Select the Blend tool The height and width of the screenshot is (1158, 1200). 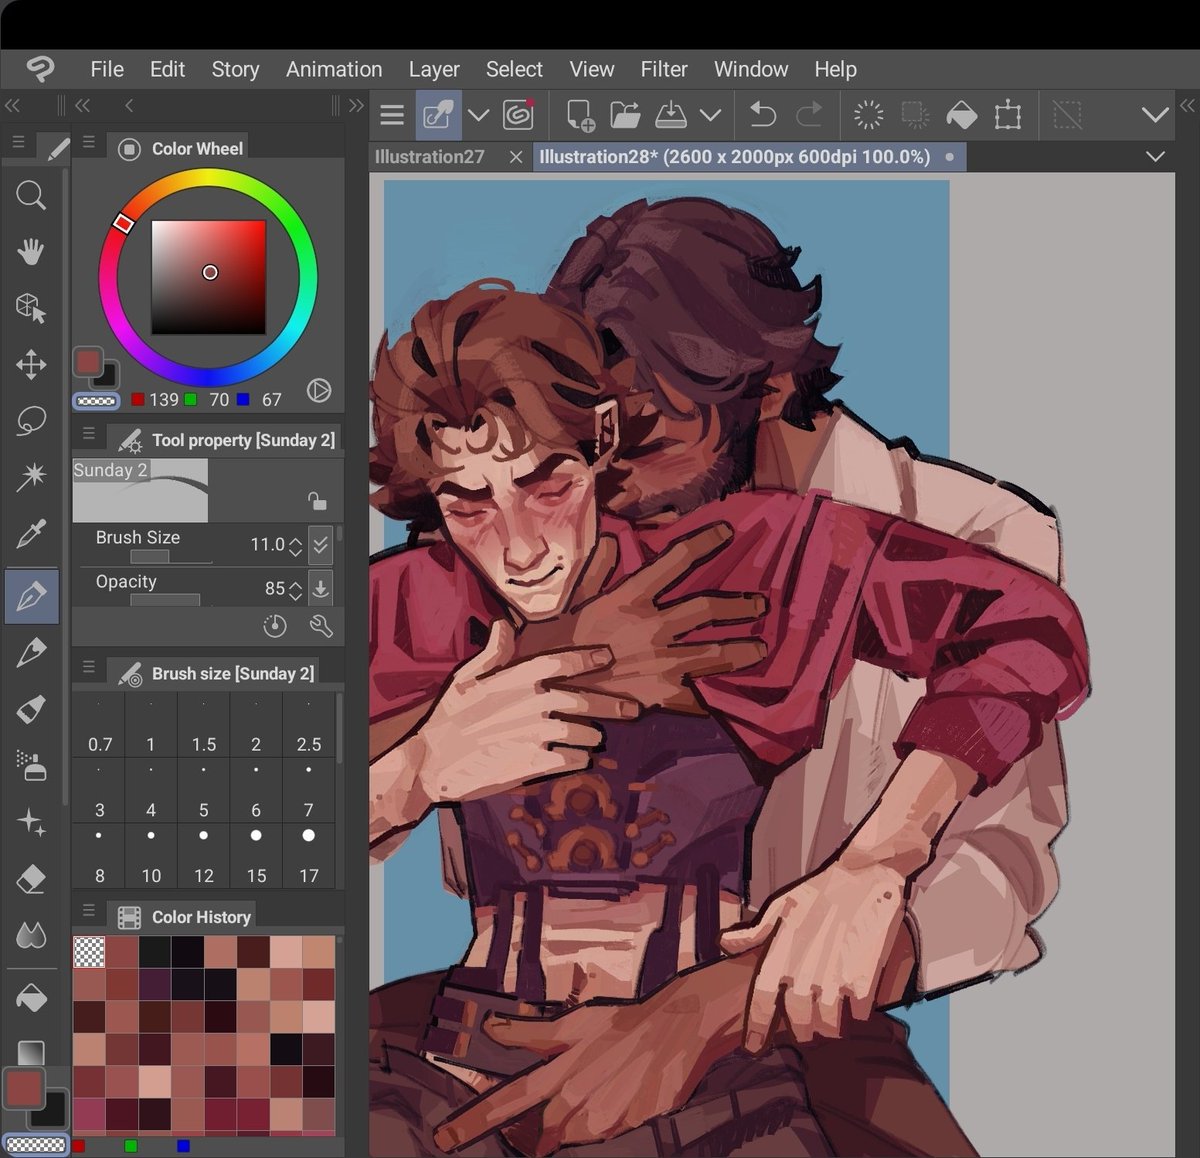point(31,935)
